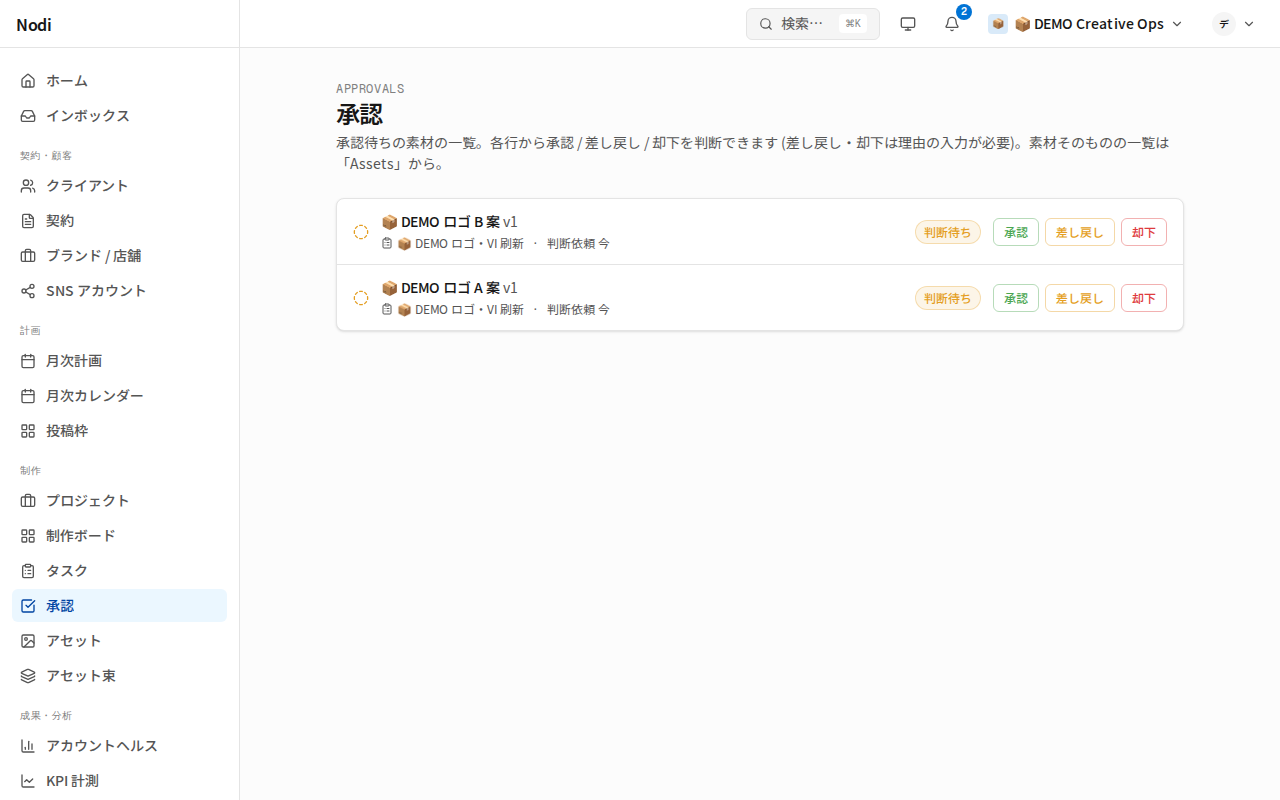Image resolution: width=1280 pixels, height=800 pixels.
Task: Navigate to 制作ボード
Action: (x=119, y=536)
